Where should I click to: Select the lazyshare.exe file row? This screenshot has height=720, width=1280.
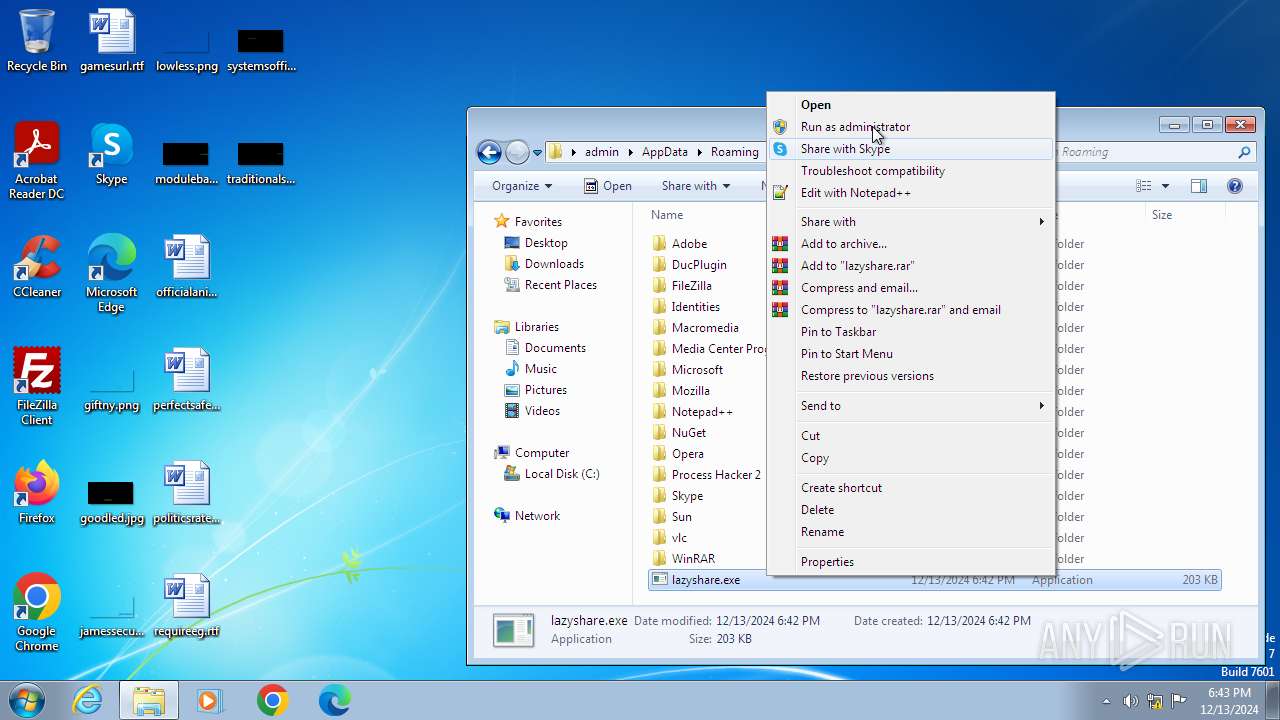[935, 580]
